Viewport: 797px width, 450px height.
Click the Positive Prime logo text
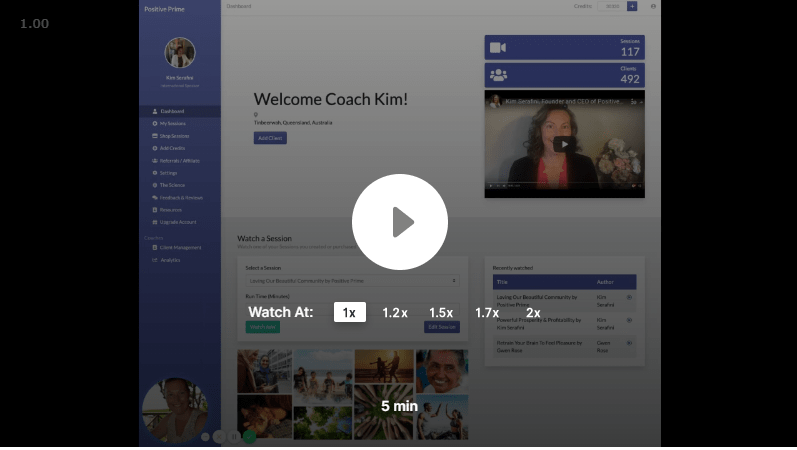tap(164, 9)
